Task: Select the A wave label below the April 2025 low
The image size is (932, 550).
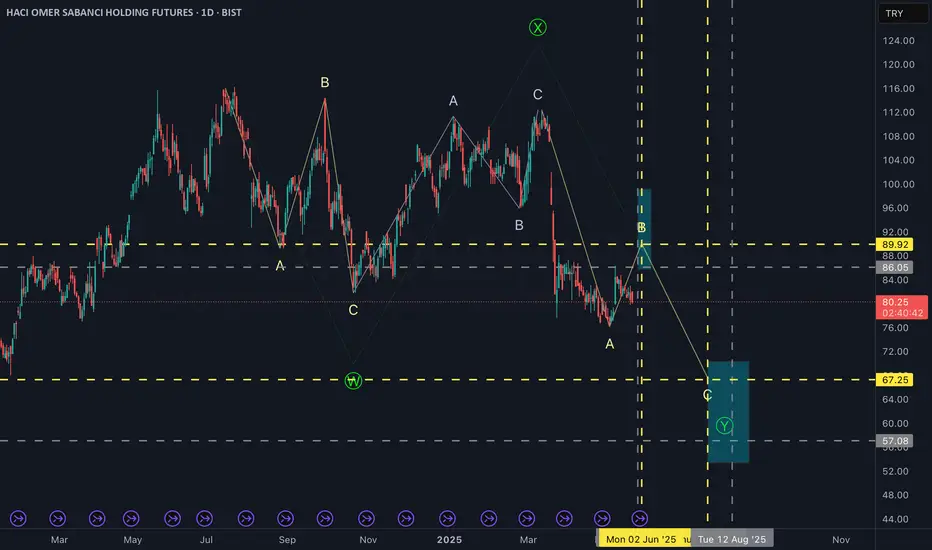Action: 609,344
